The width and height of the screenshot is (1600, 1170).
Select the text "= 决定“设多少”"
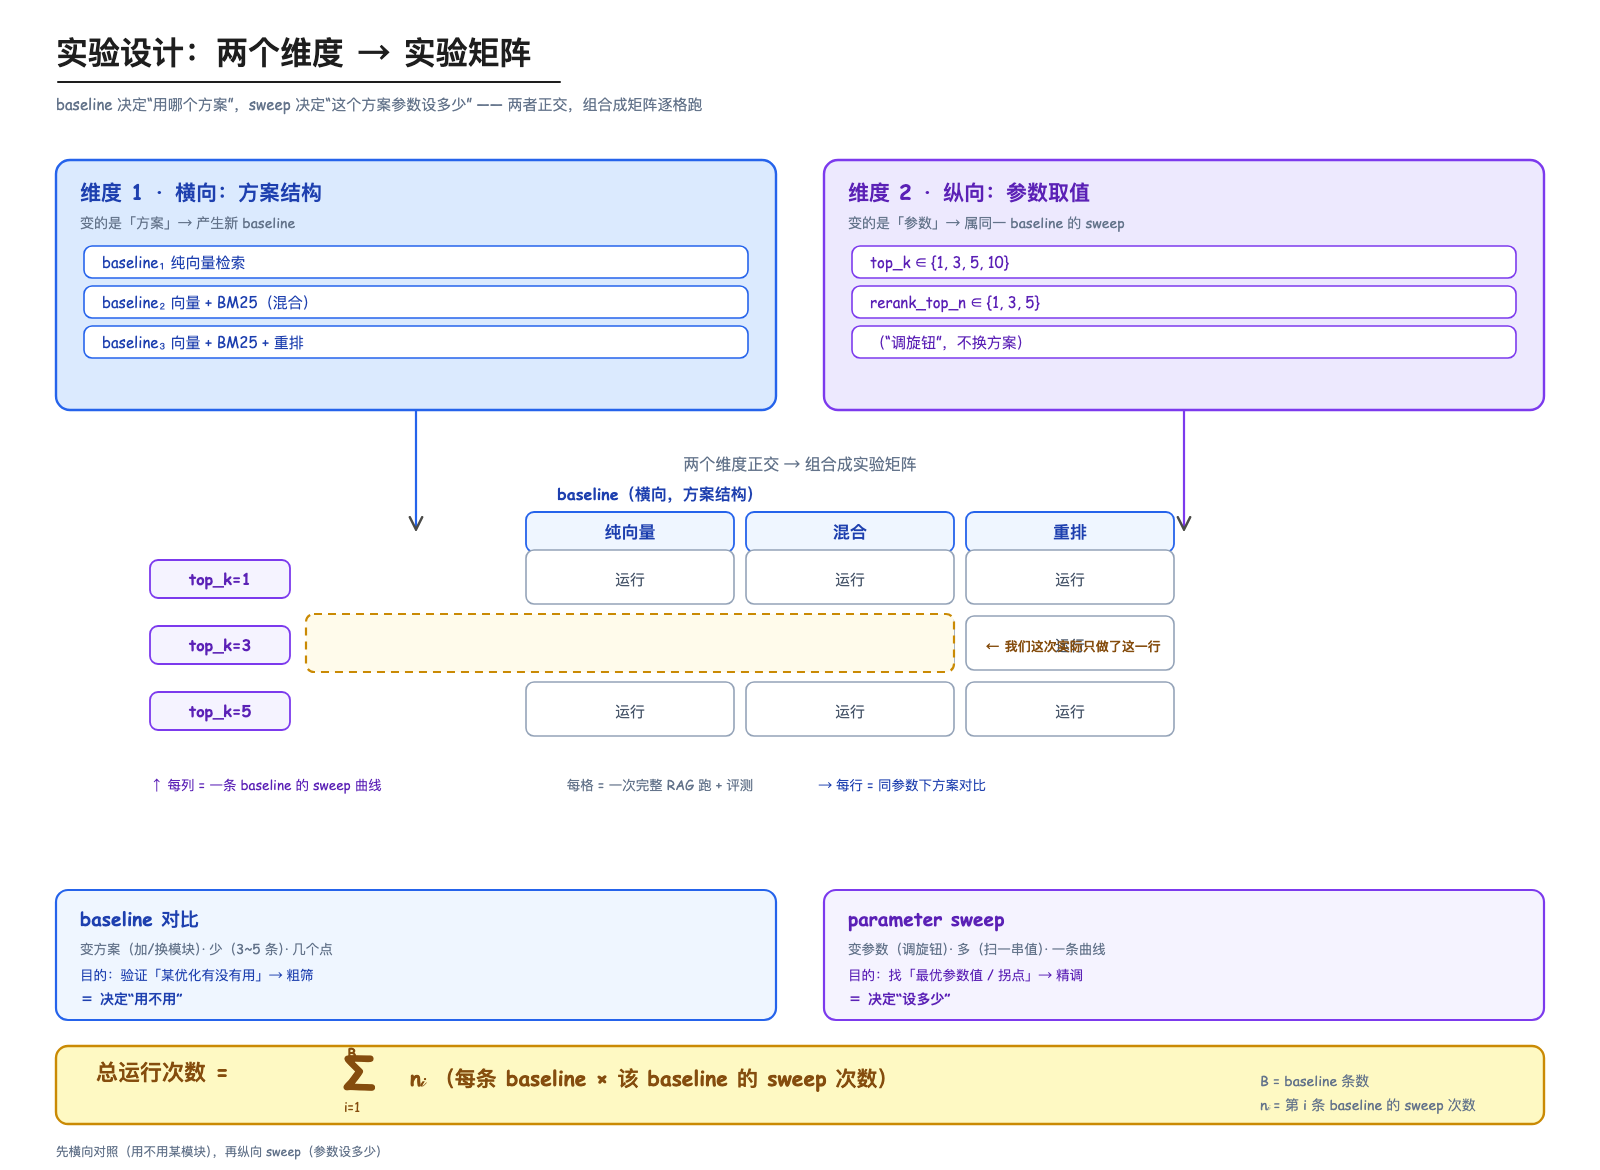(x=900, y=999)
